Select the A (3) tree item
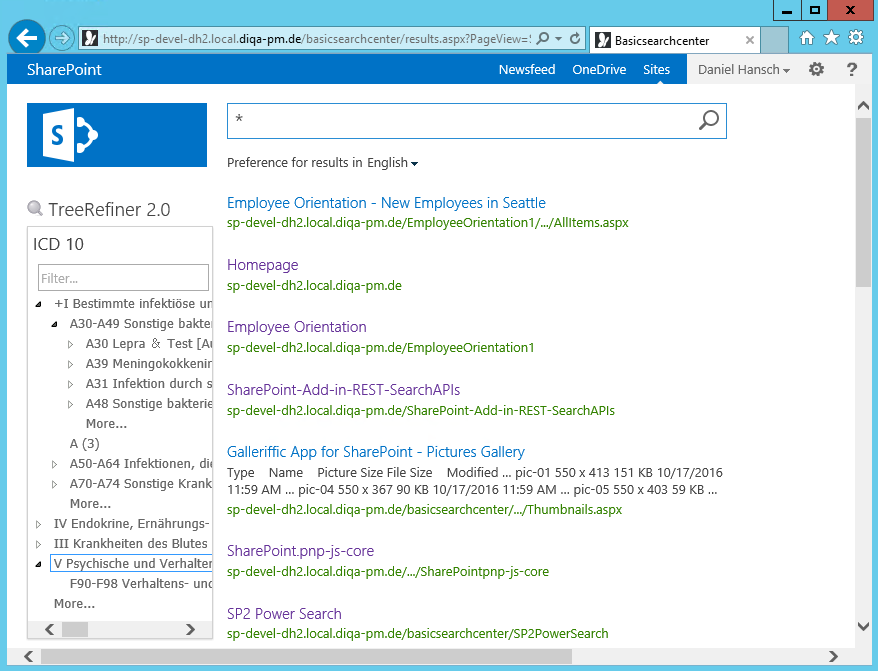Image resolution: width=878 pixels, height=671 pixels. (84, 443)
